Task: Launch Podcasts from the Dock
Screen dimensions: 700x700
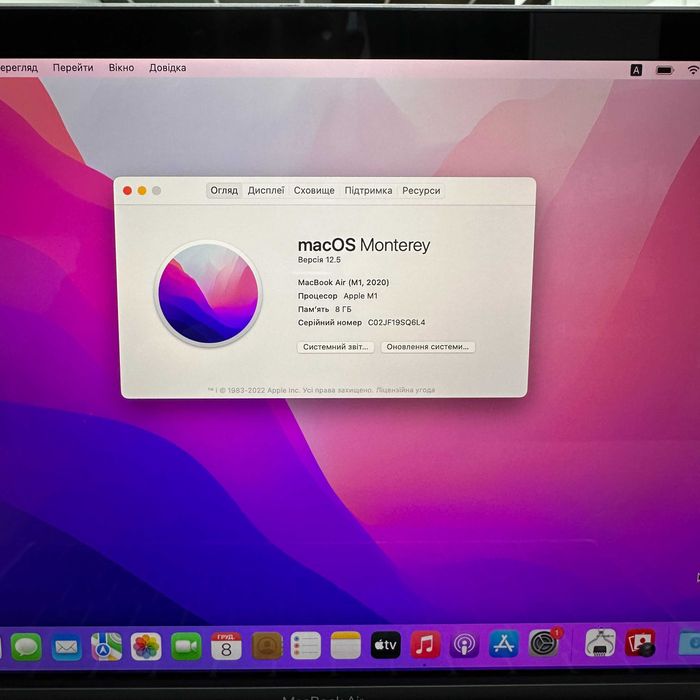Action: (464, 644)
